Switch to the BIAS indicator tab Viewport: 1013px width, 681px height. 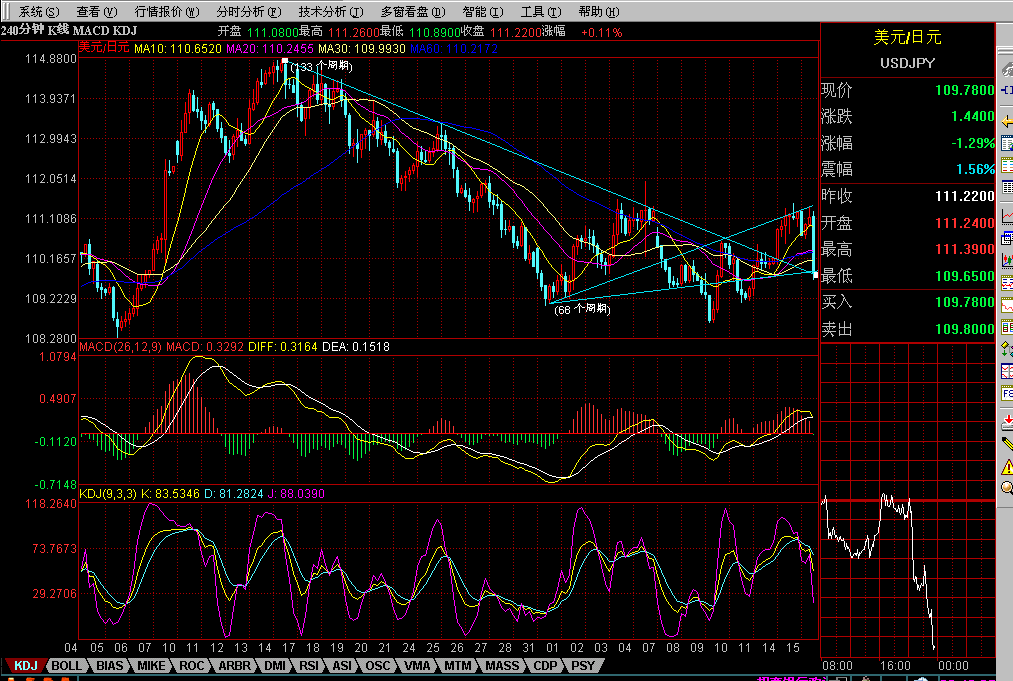(109, 665)
